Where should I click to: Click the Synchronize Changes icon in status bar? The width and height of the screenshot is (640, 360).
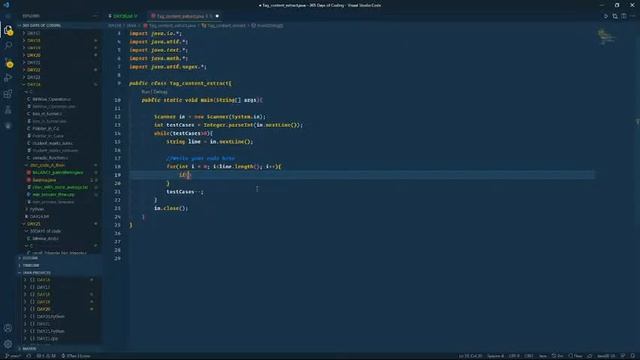[x=29, y=356]
